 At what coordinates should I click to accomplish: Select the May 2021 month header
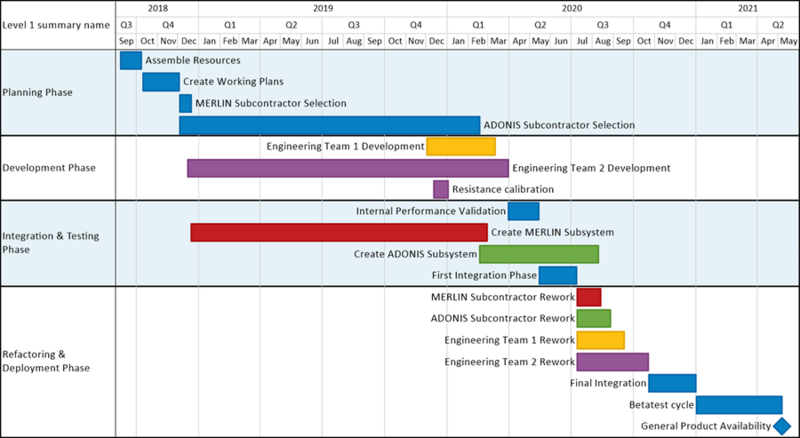(789, 41)
